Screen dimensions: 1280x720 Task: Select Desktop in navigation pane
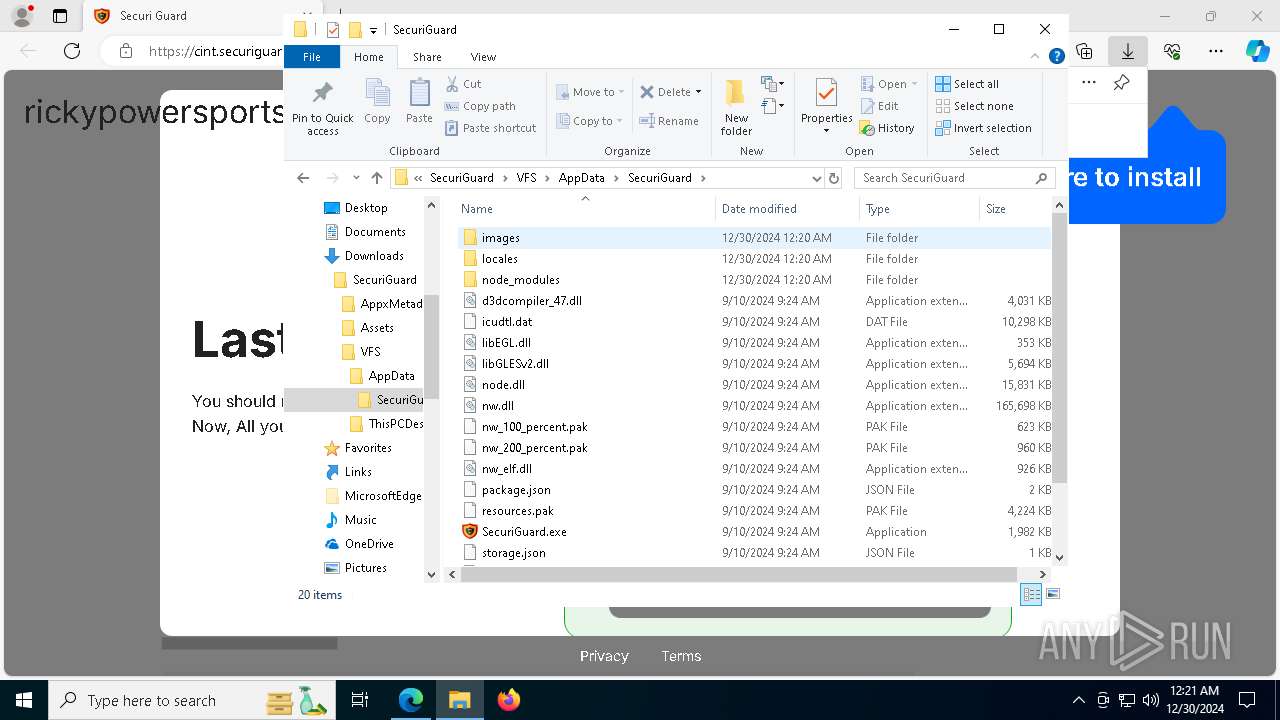tap(366, 208)
